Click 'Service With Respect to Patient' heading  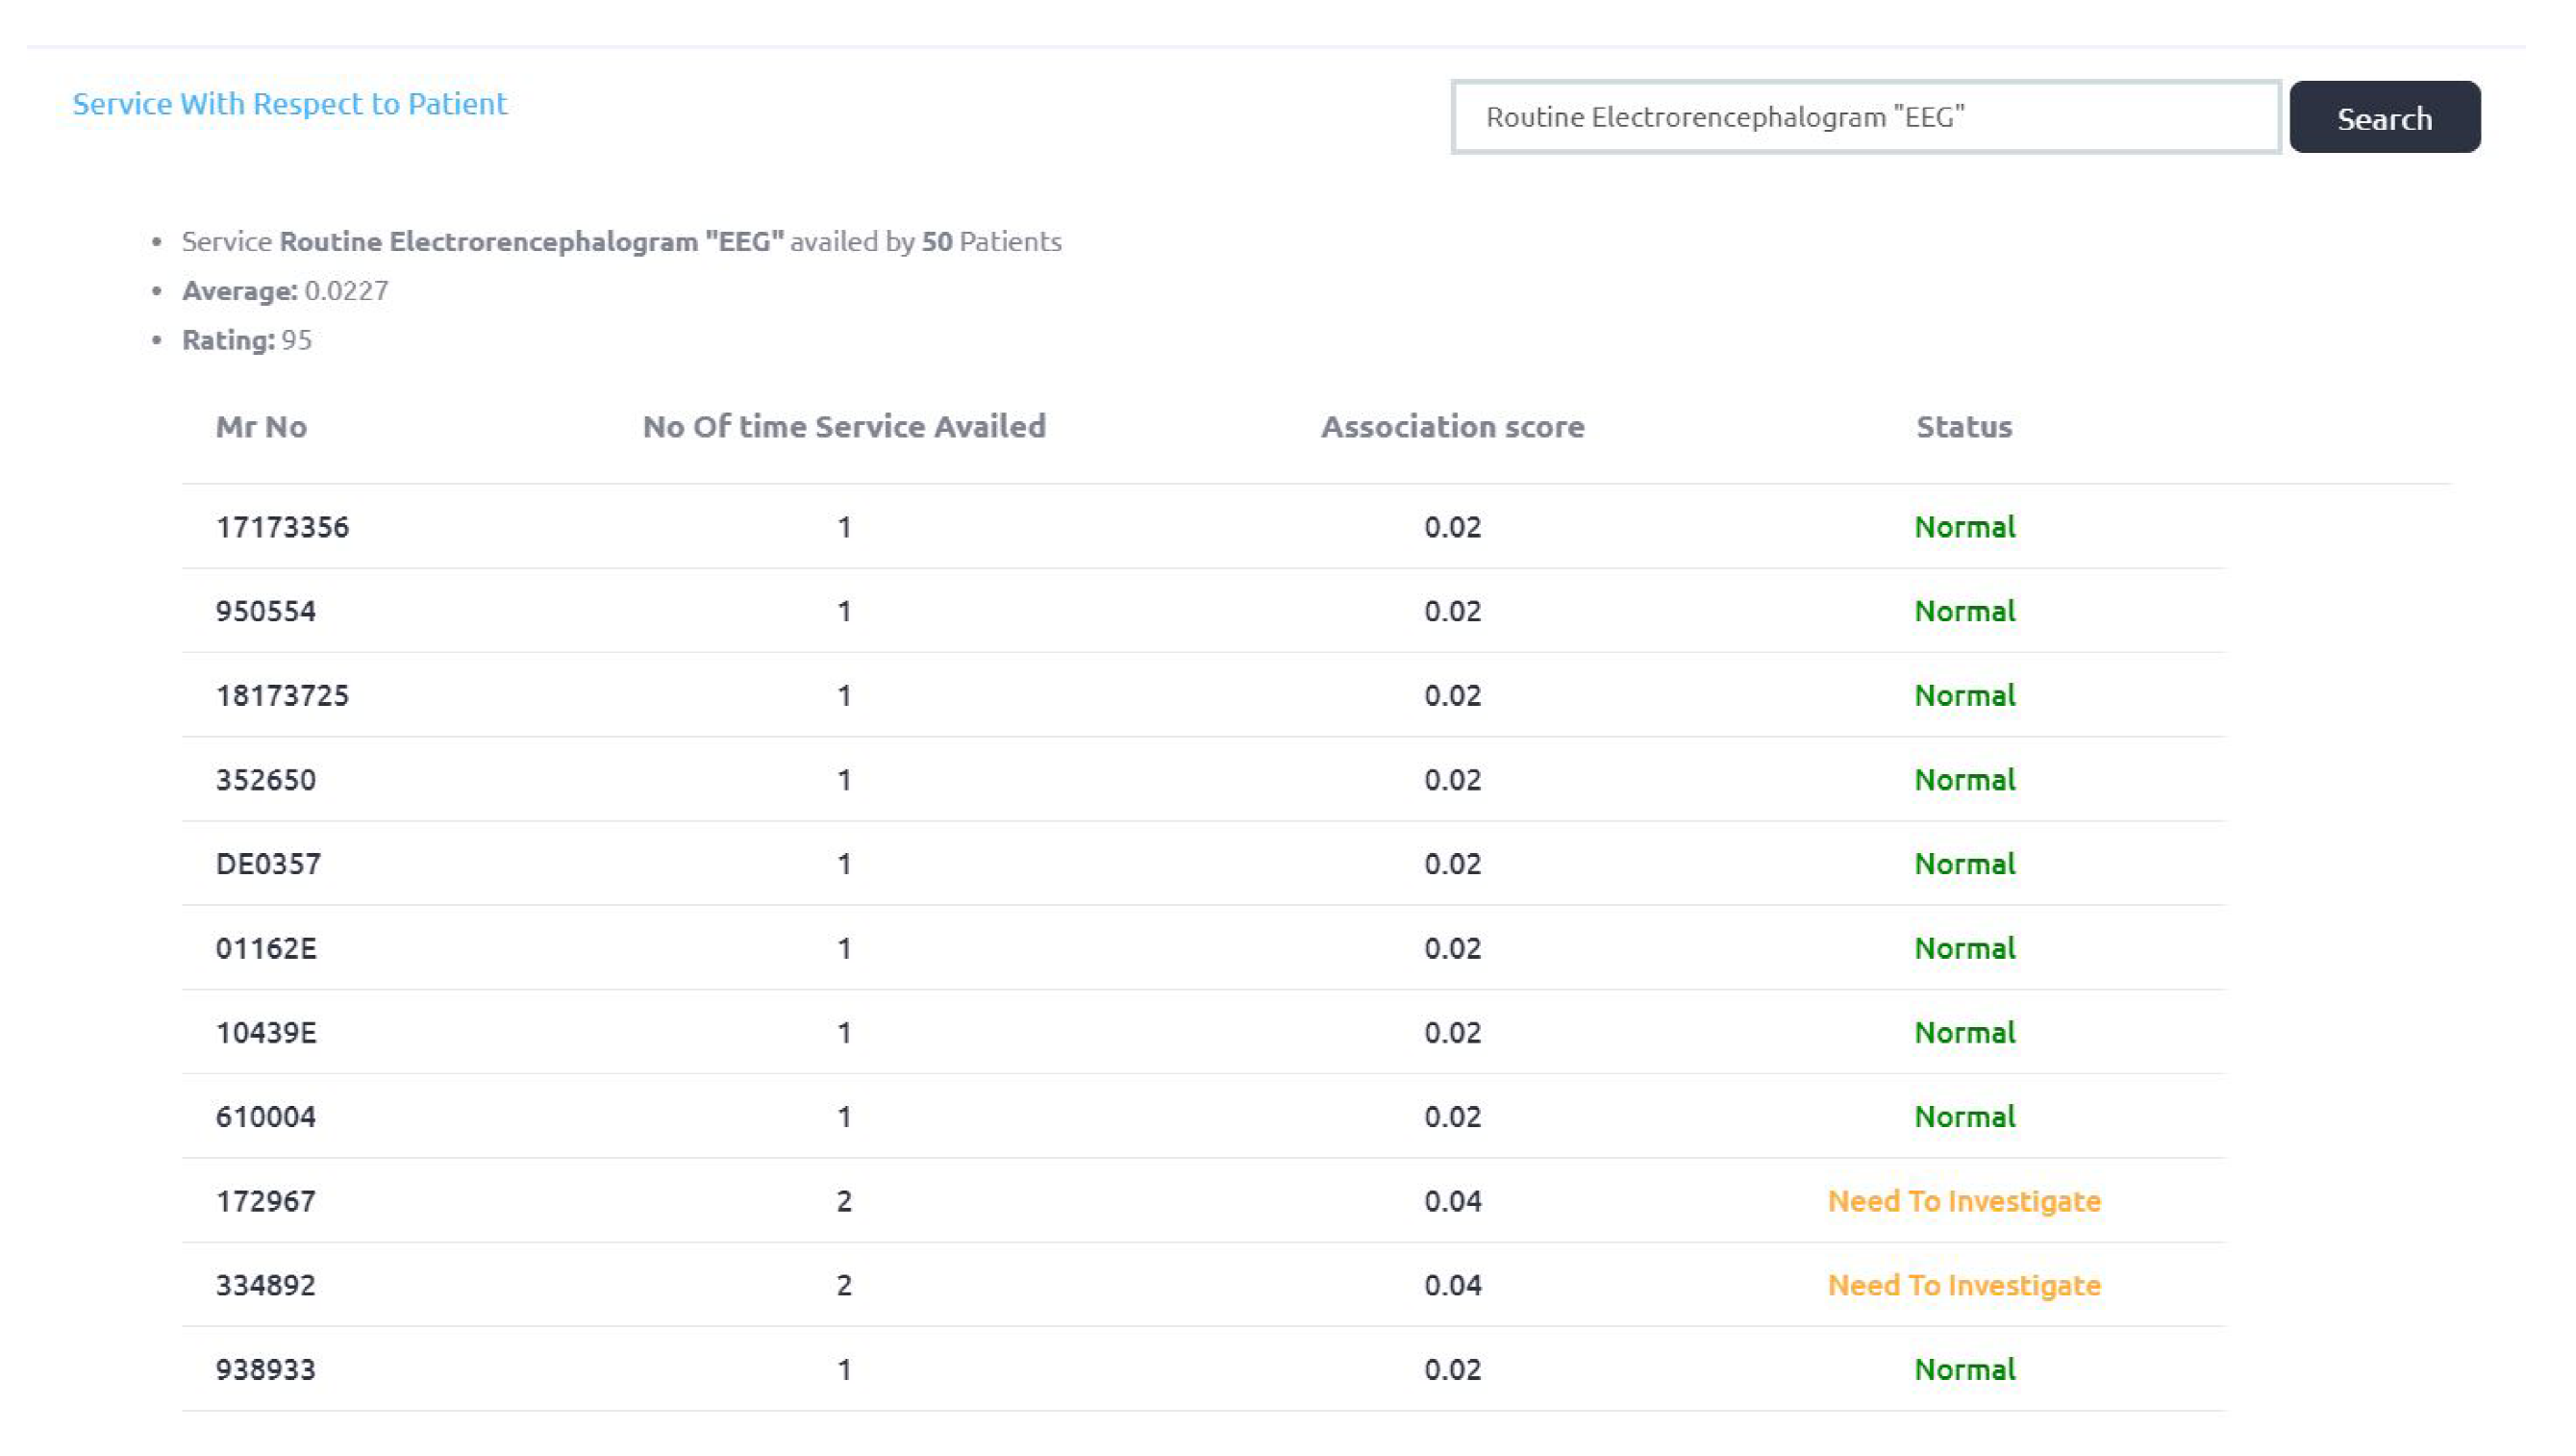290,104
